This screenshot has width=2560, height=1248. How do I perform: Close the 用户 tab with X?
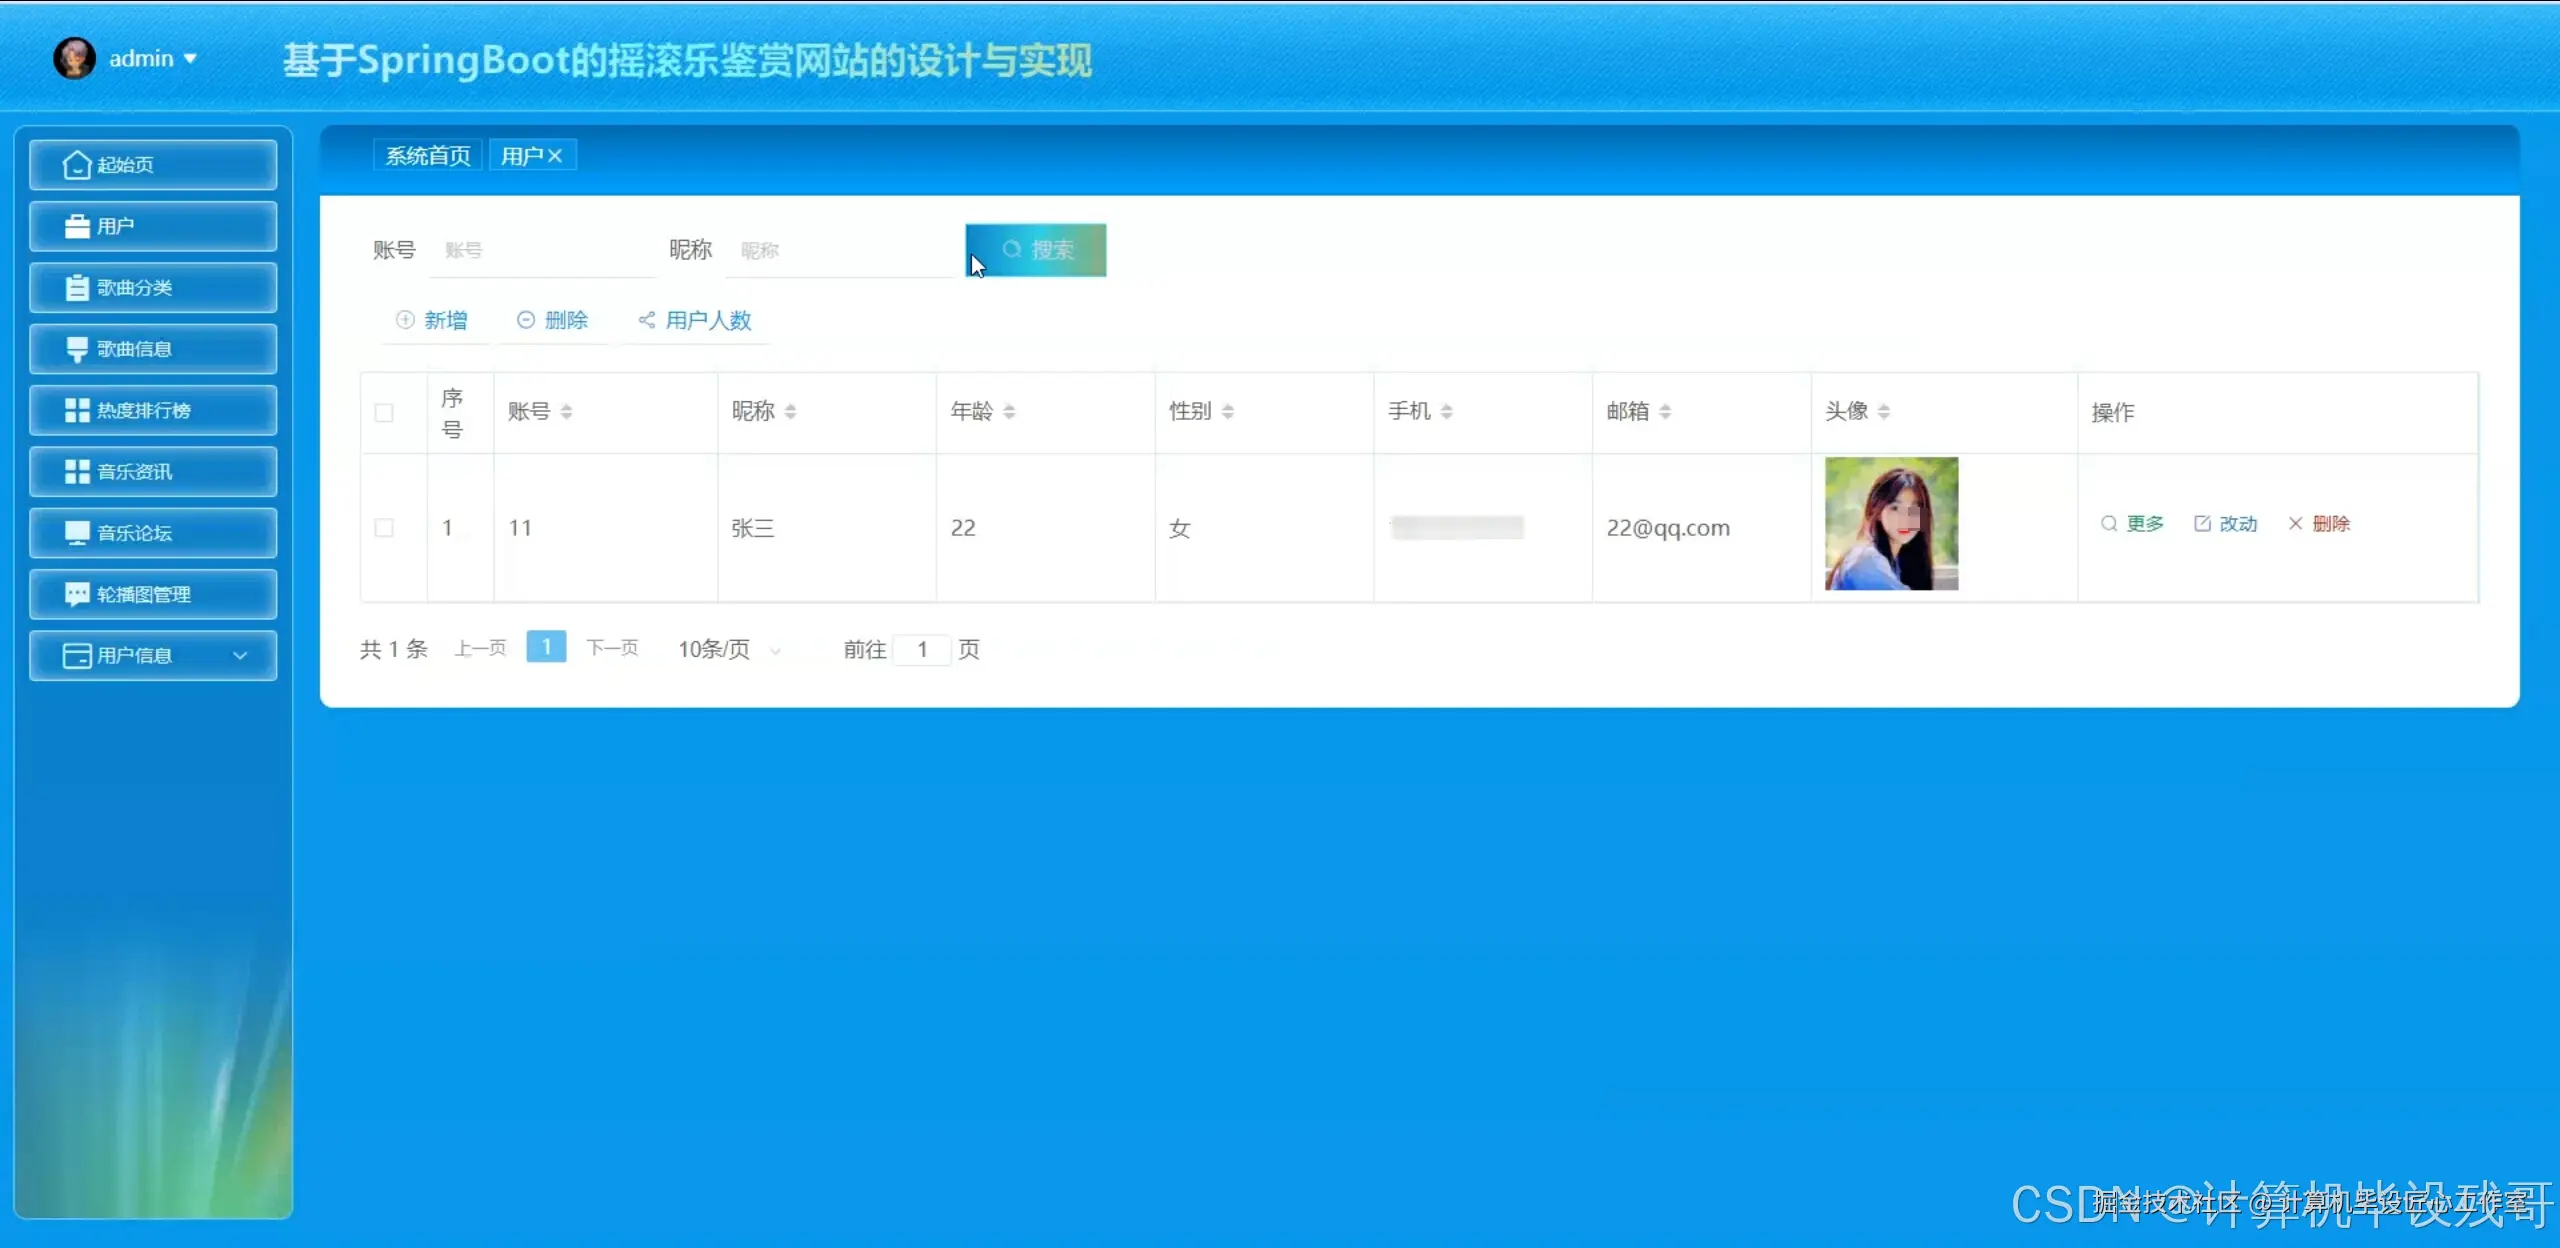[556, 156]
